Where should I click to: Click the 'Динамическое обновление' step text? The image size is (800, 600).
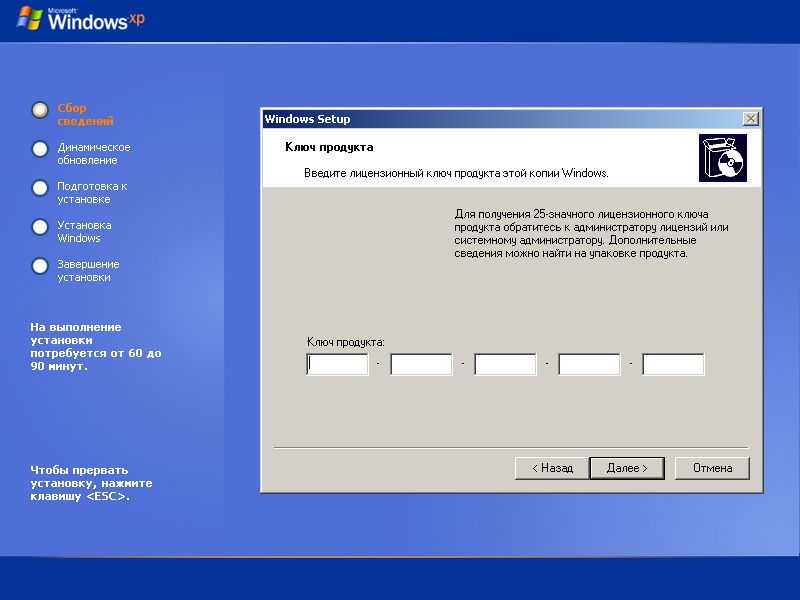(x=94, y=154)
